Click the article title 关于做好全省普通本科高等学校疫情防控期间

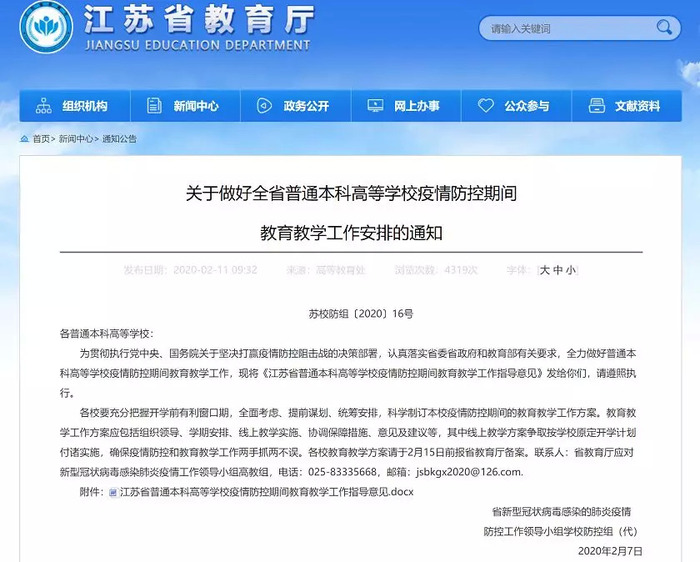351,194
